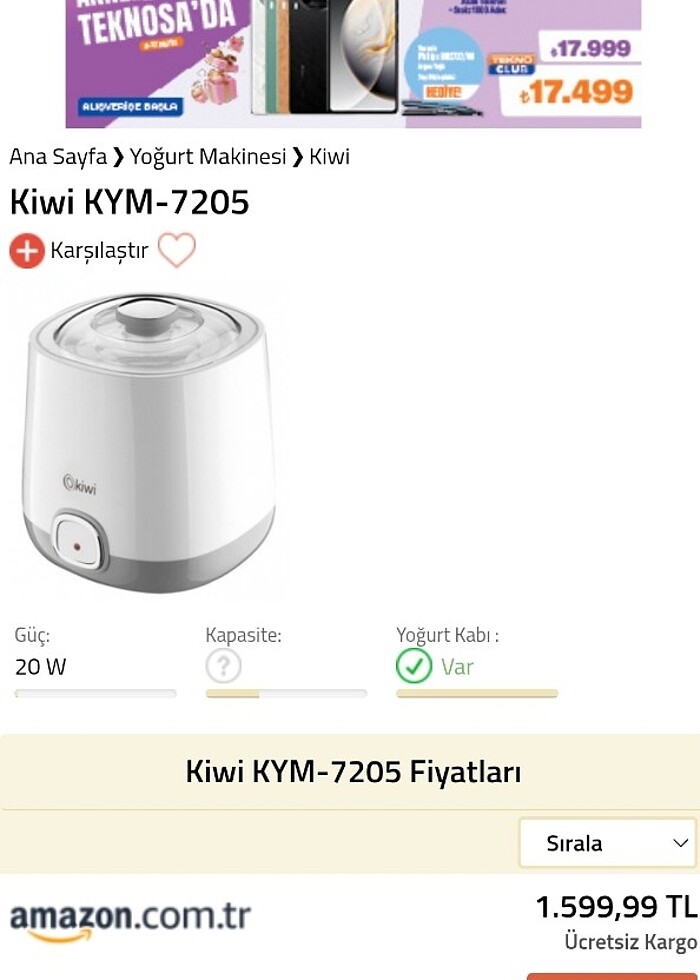Click ALIŞVERİŞE BAŞLA button in banner
700x980 pixels.
131,106
